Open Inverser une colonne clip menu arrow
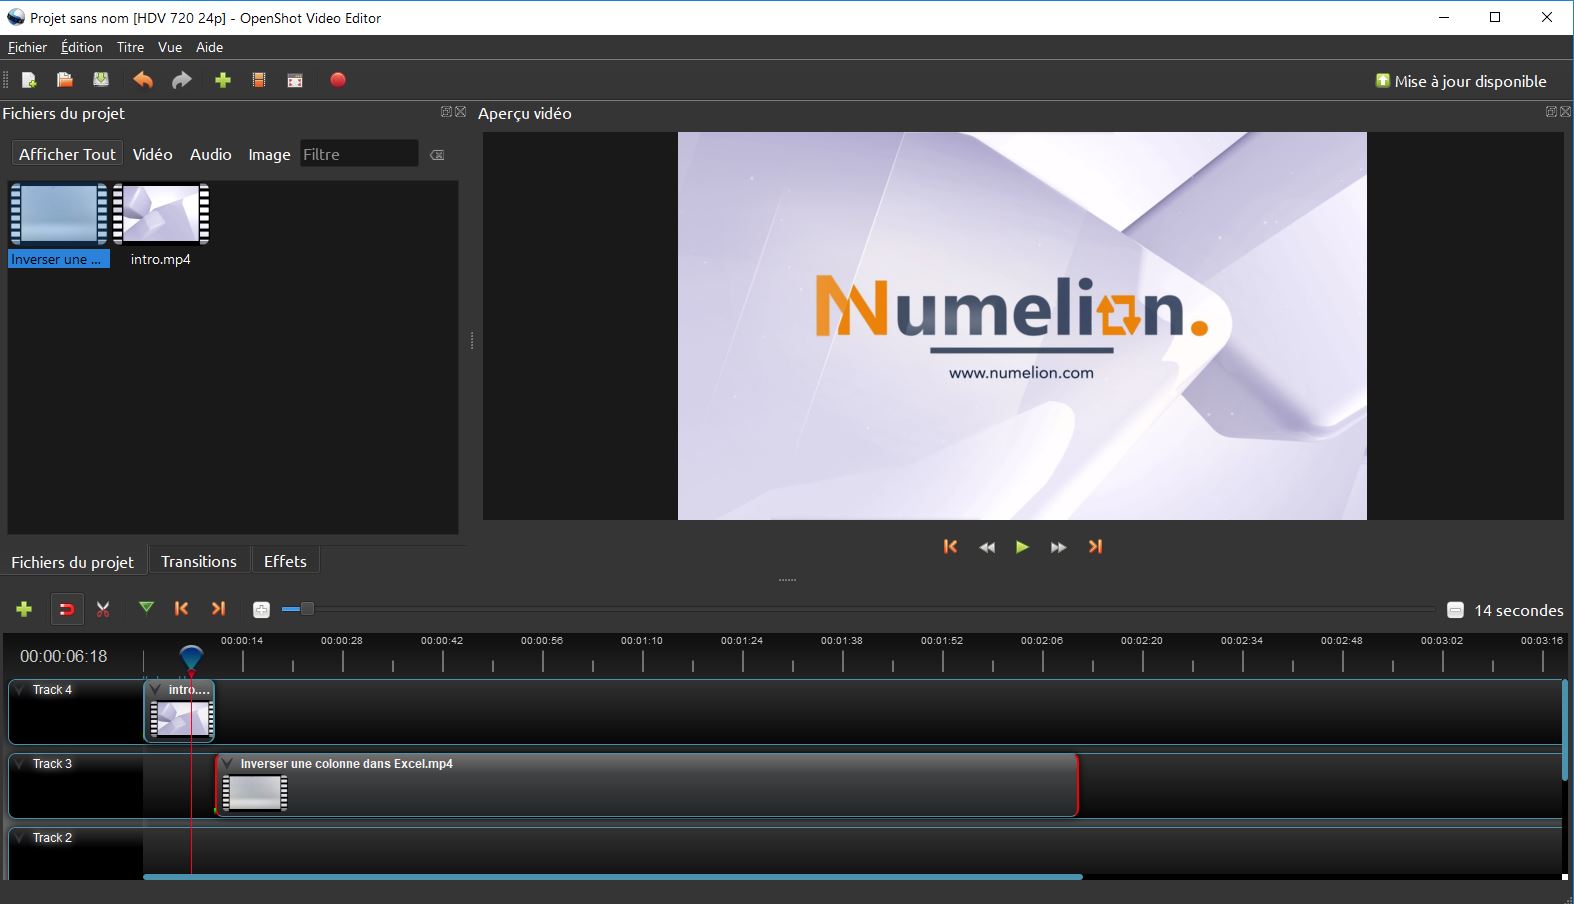The width and height of the screenshot is (1574, 904). tap(227, 764)
